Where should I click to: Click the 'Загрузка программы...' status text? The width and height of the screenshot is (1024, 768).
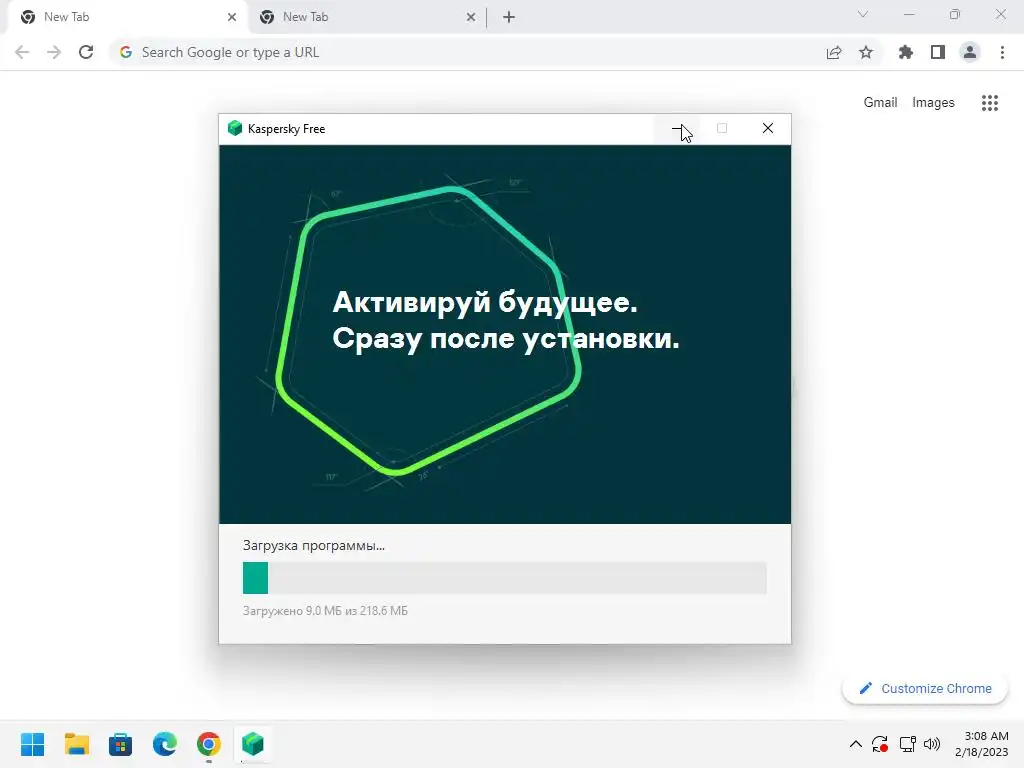click(x=314, y=545)
